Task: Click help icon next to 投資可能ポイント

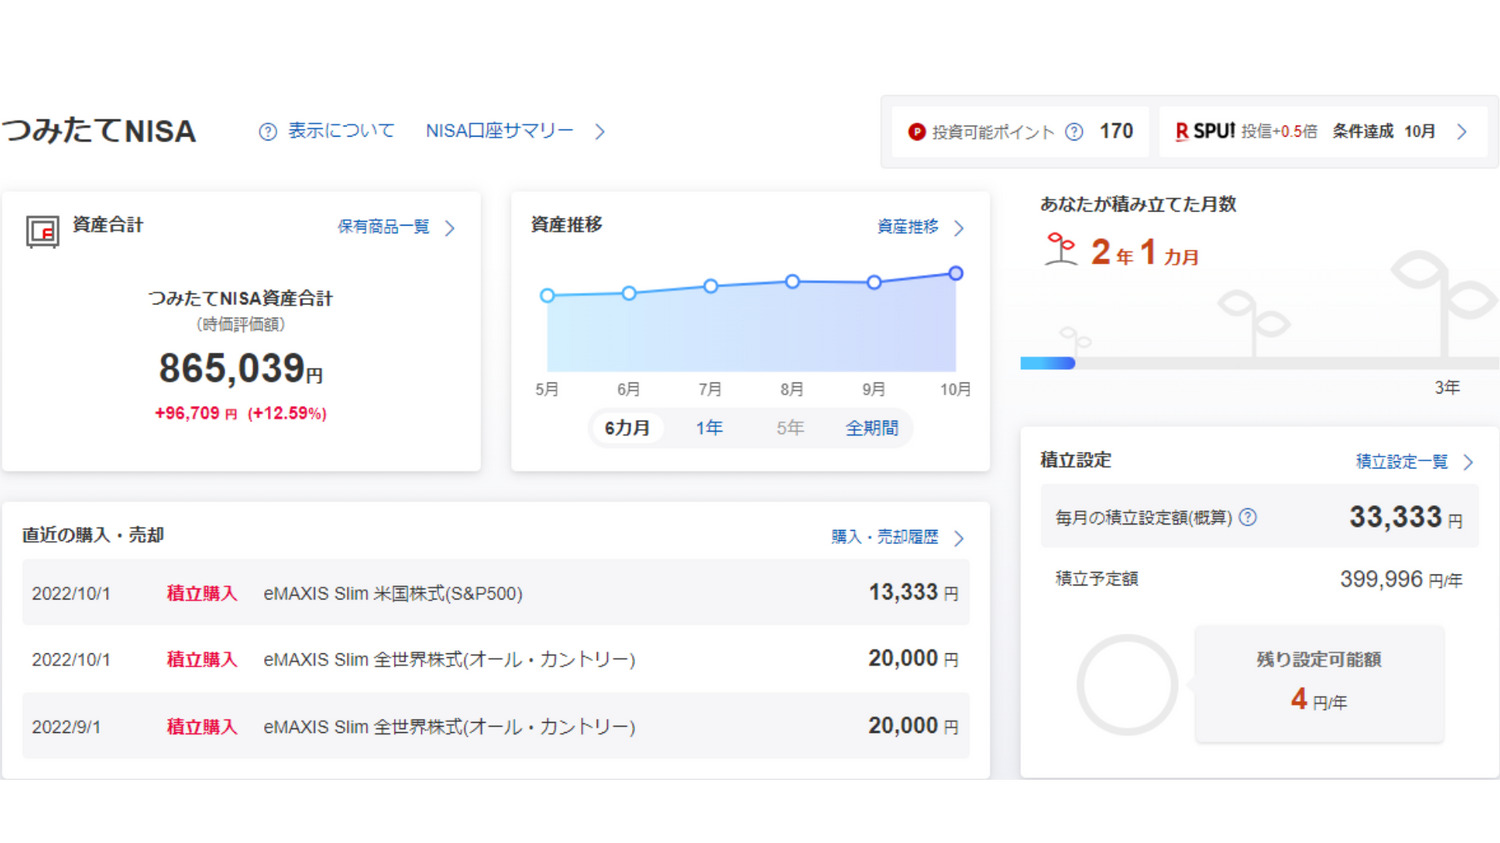Action: coord(1074,132)
